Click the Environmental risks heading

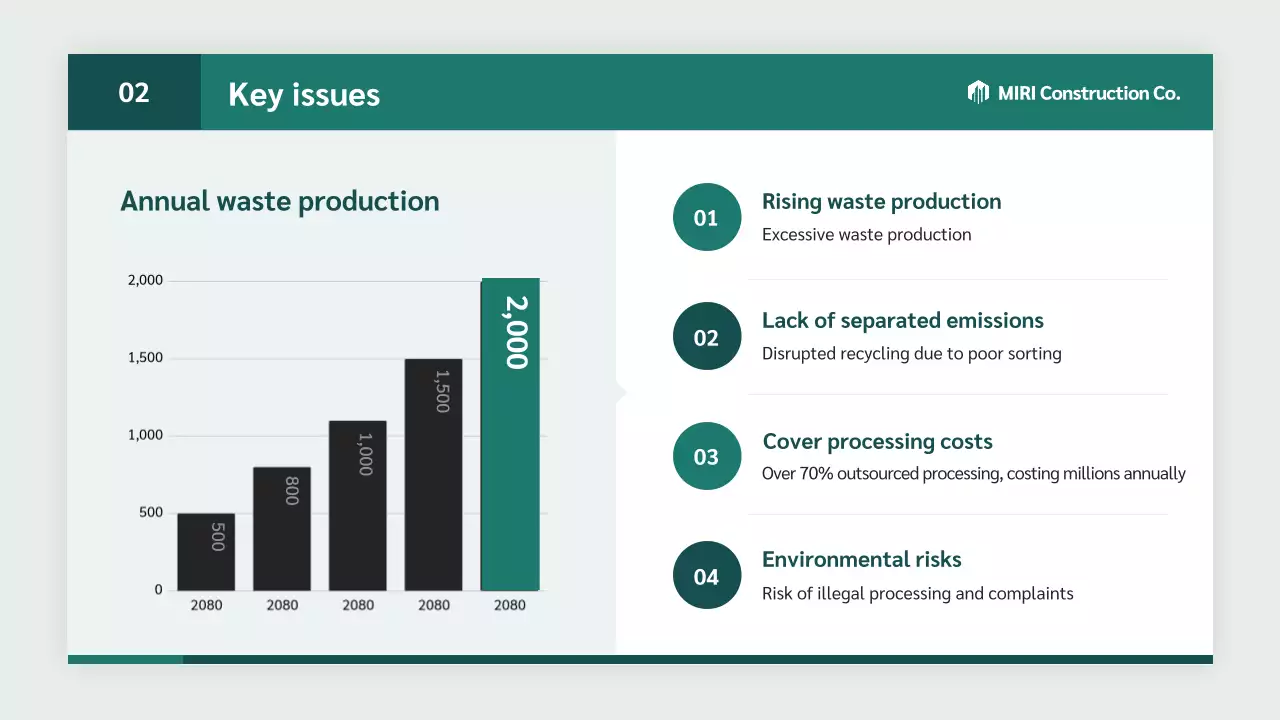point(861,559)
